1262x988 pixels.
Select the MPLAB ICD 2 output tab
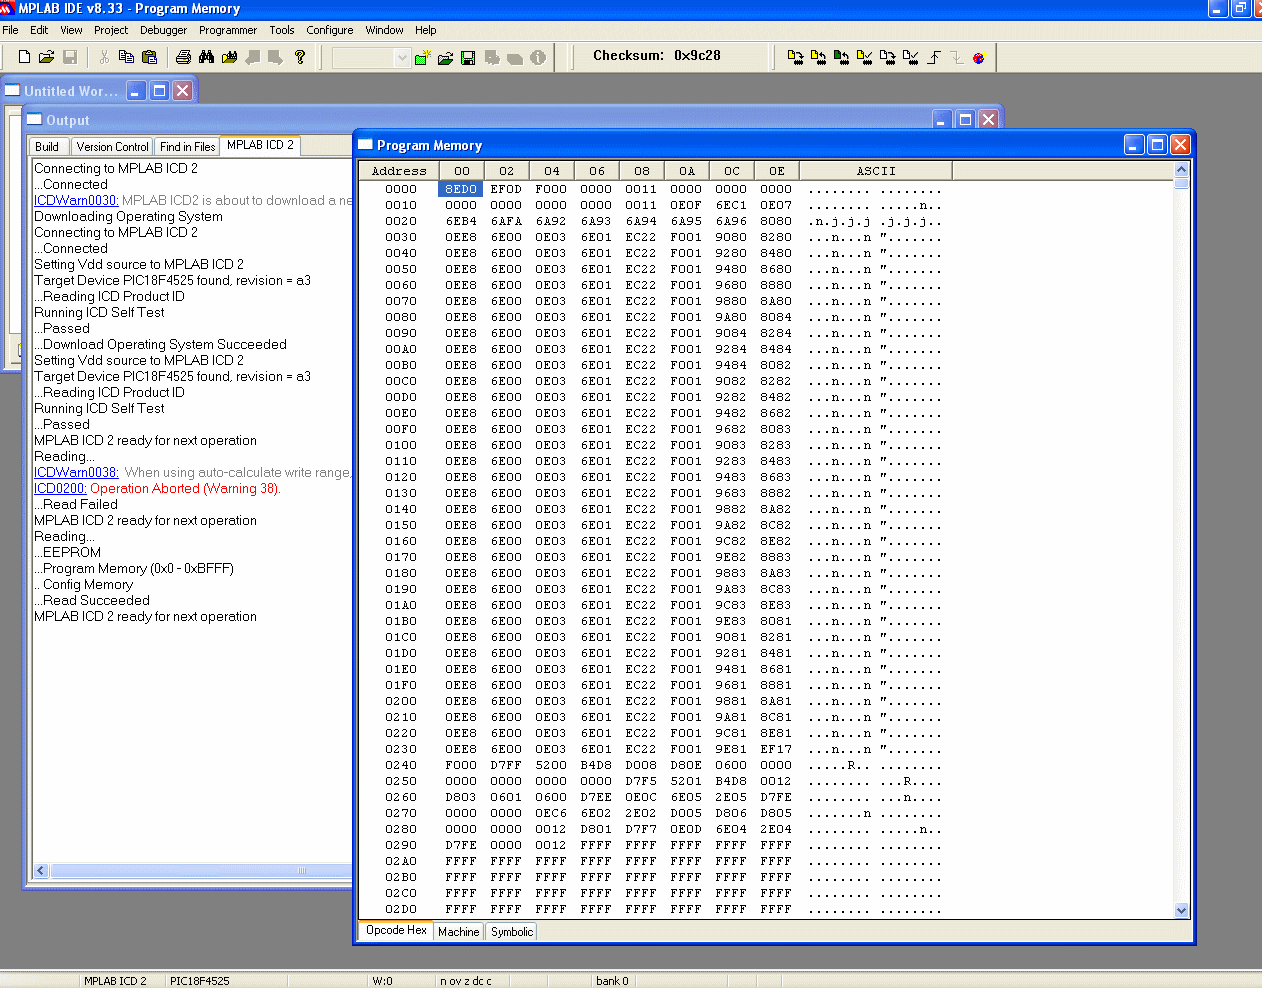point(260,145)
